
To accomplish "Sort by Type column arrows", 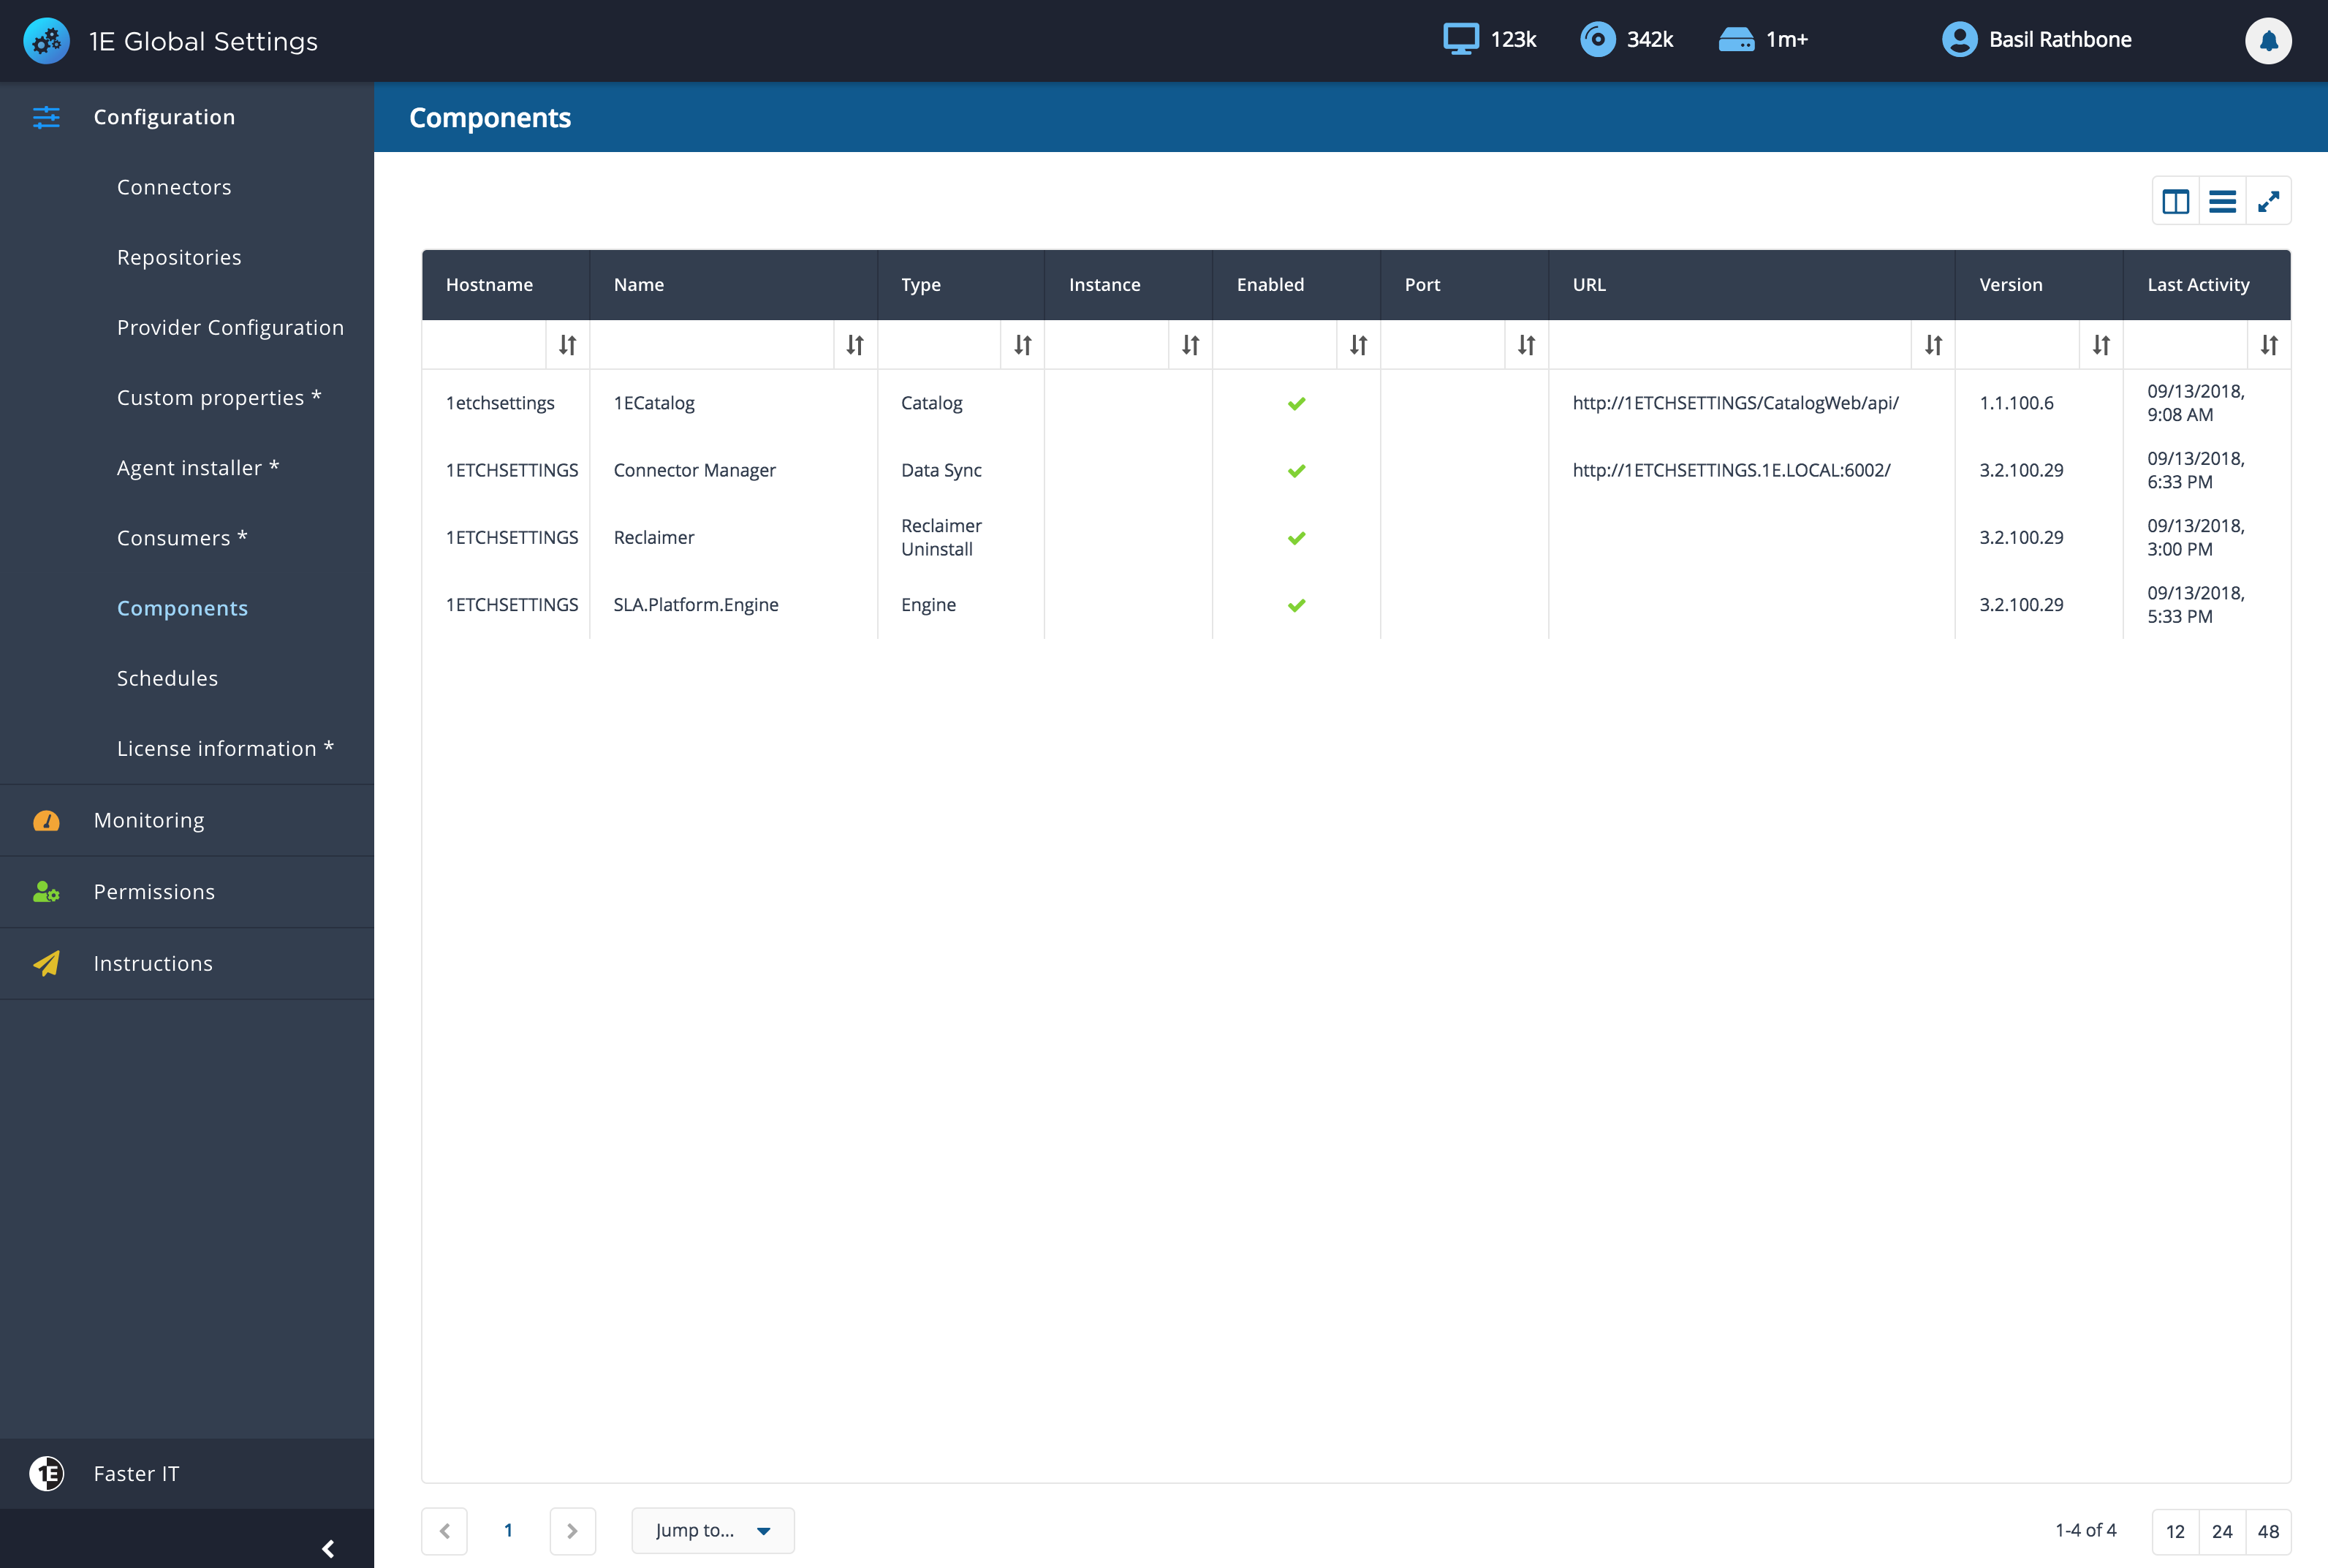I will click(1022, 345).
